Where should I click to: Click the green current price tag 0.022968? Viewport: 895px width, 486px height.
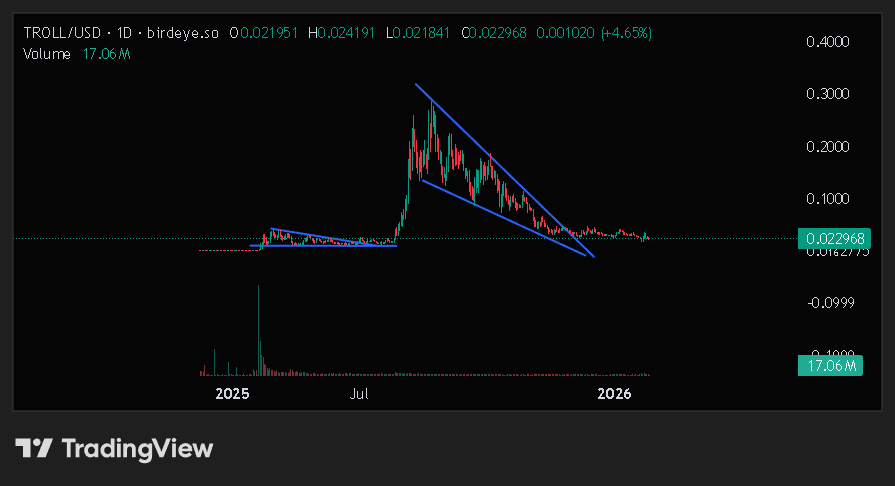[x=834, y=238]
